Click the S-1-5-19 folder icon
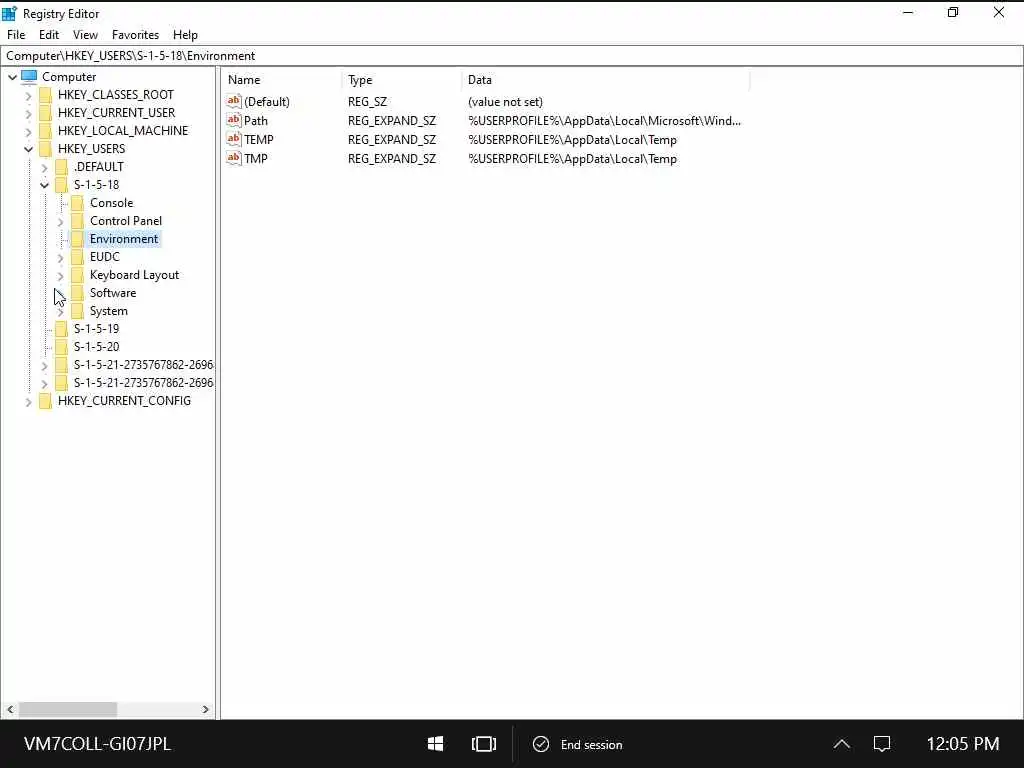Screen dimensions: 1024x768 tap(61, 328)
